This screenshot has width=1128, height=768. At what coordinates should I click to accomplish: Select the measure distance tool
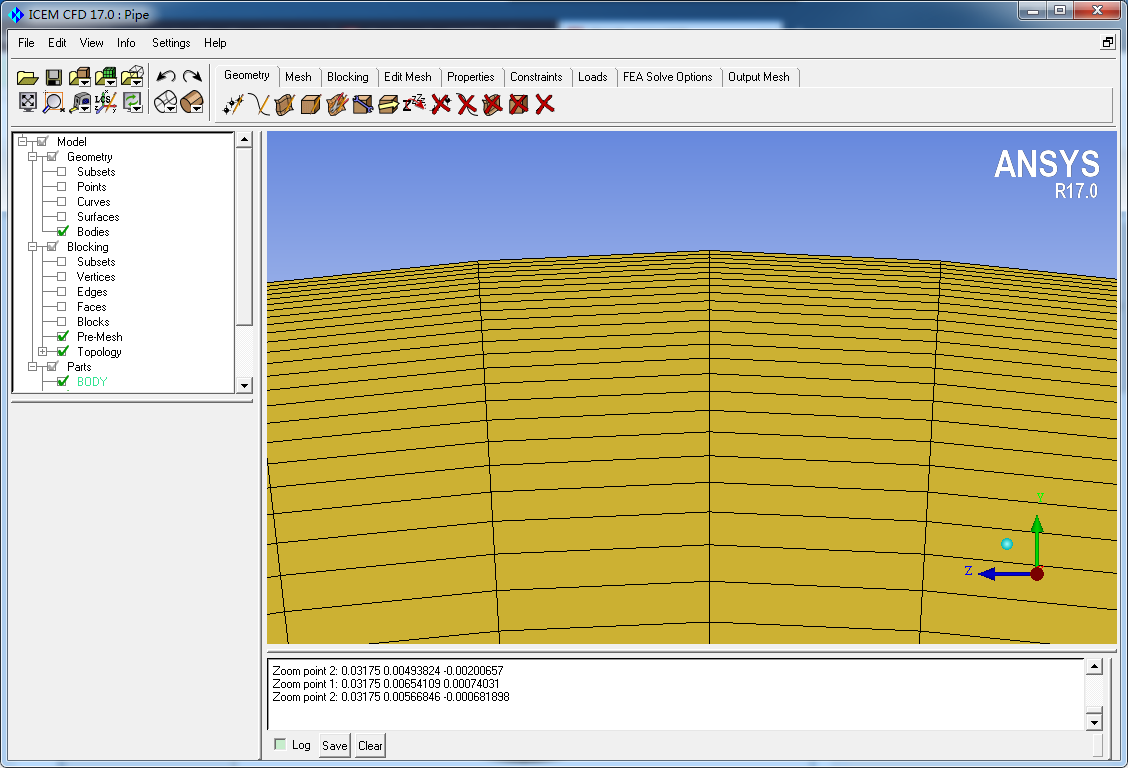tap(80, 103)
